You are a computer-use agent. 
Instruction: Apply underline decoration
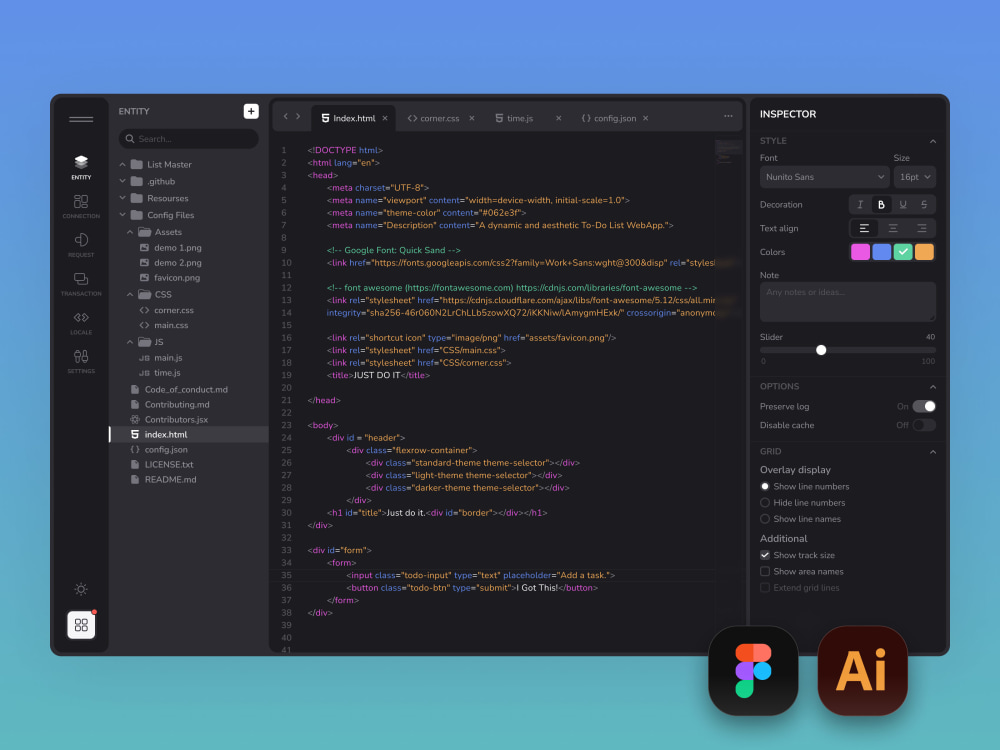[903, 205]
